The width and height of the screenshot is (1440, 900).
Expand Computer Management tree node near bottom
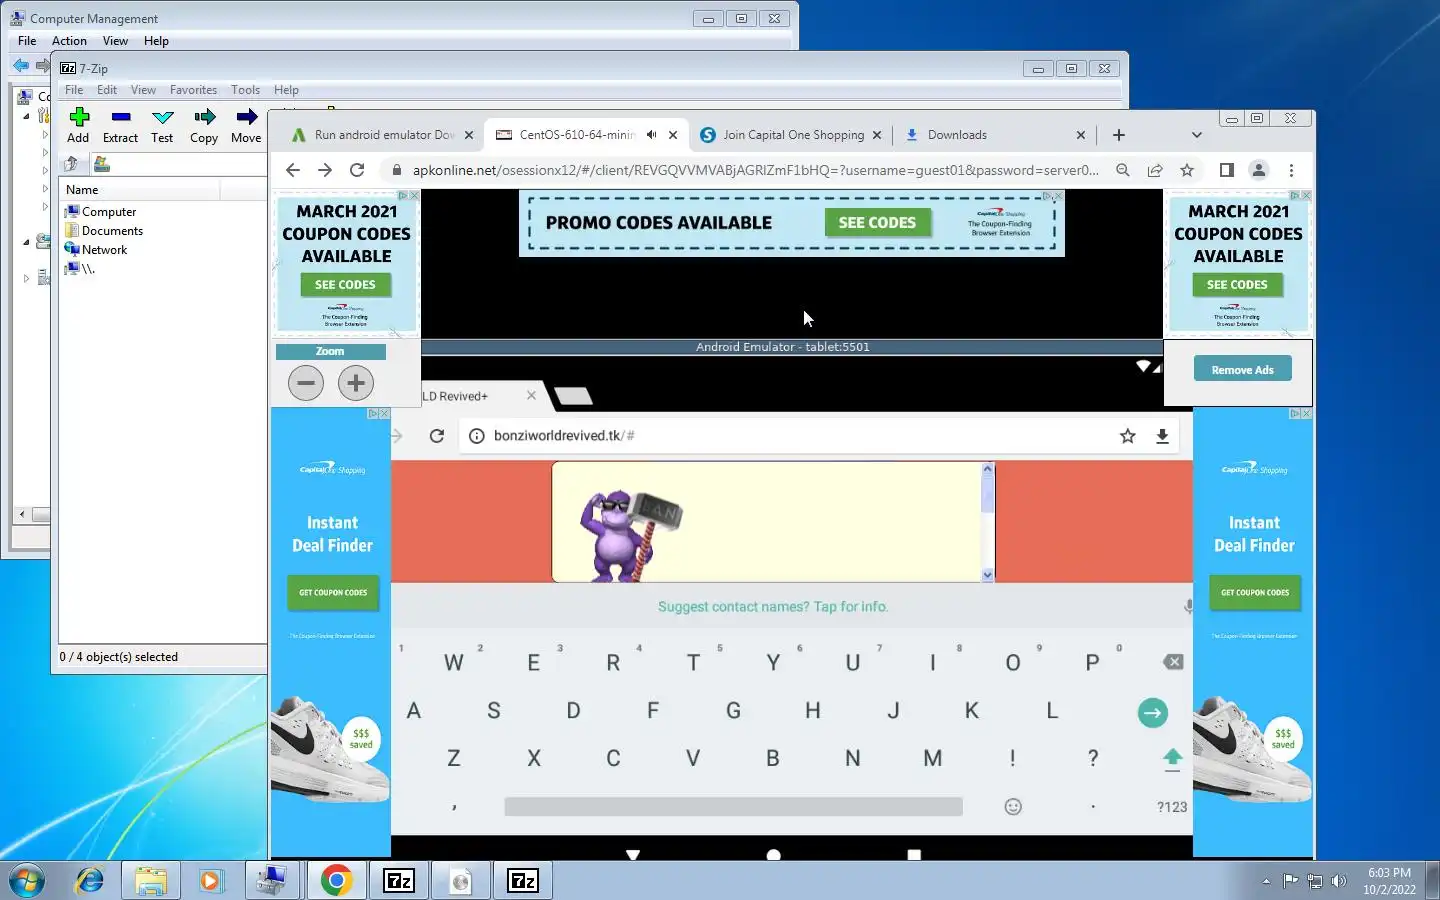[x=26, y=279]
